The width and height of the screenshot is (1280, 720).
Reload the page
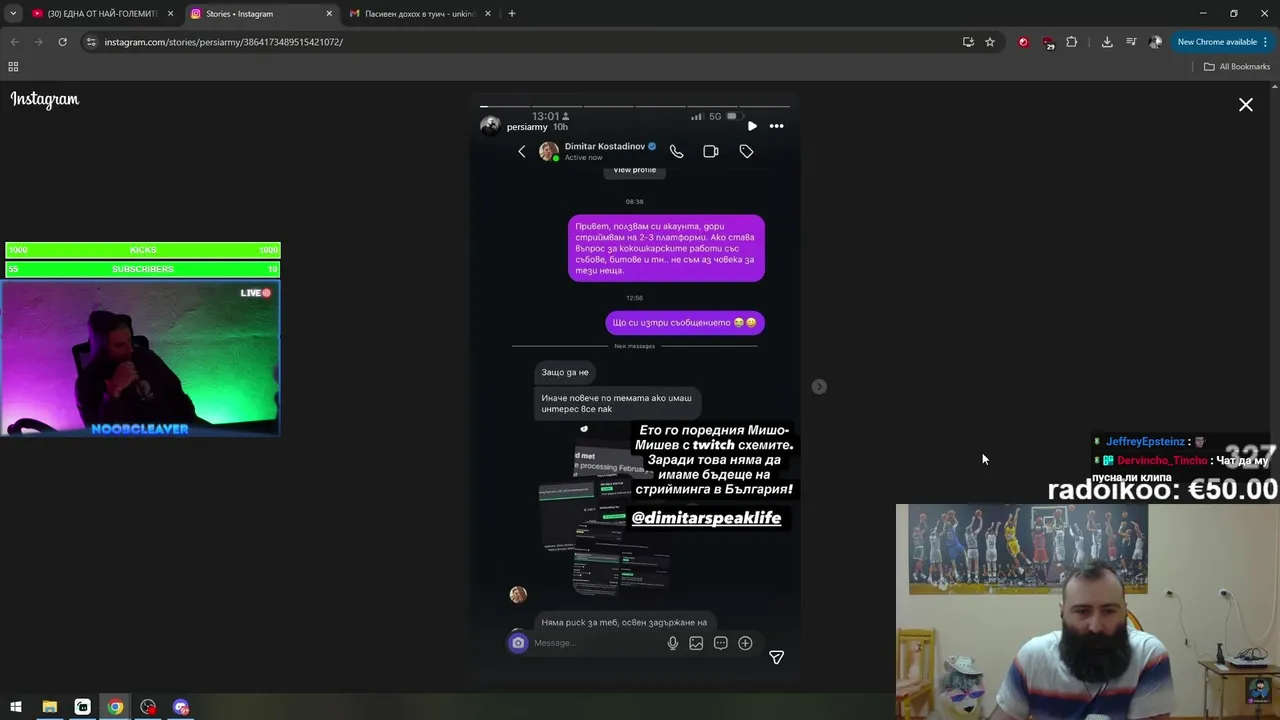[x=62, y=42]
